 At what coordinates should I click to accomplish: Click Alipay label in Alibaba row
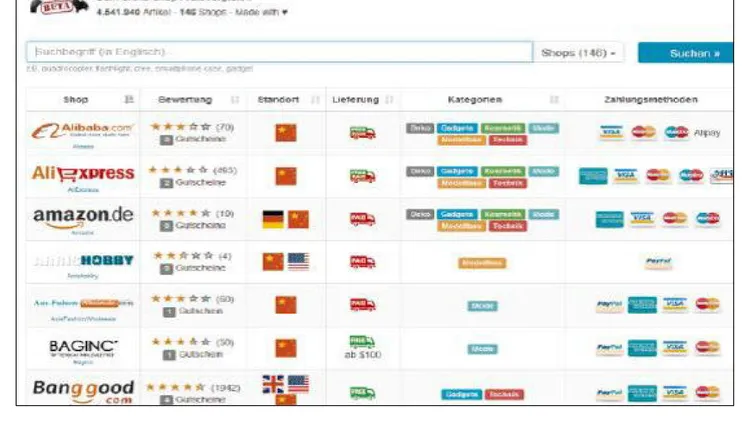coord(706,133)
